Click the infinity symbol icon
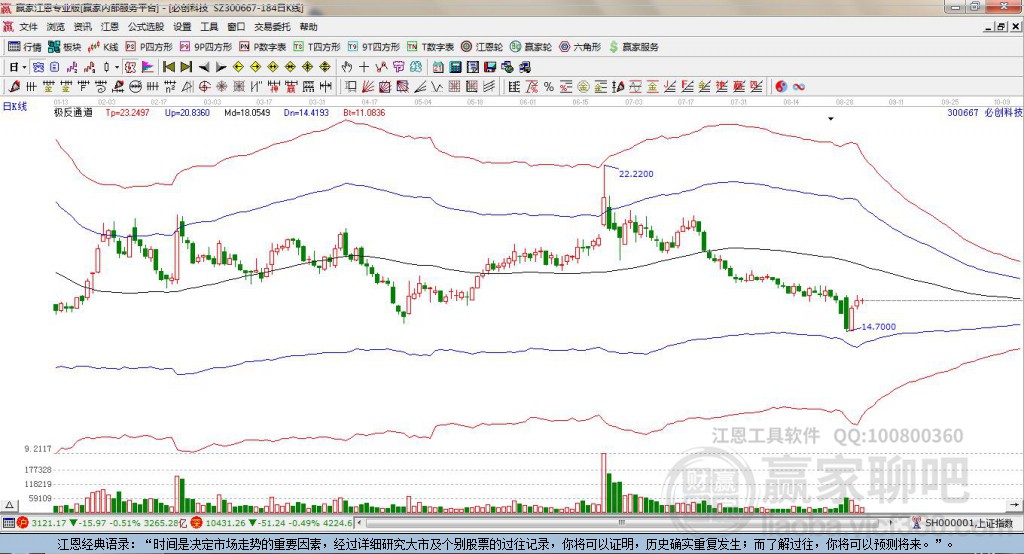This screenshot has height=554, width=1024. 799,87
